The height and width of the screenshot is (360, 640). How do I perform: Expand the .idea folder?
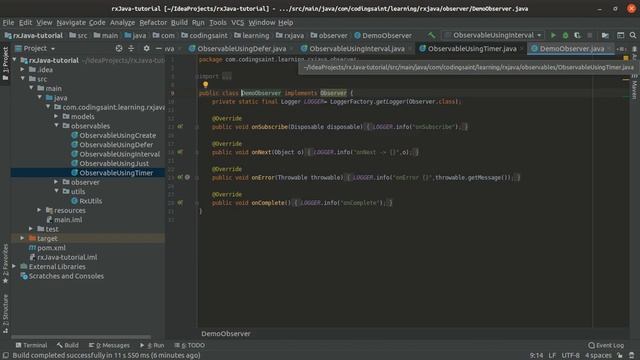tap(23, 69)
